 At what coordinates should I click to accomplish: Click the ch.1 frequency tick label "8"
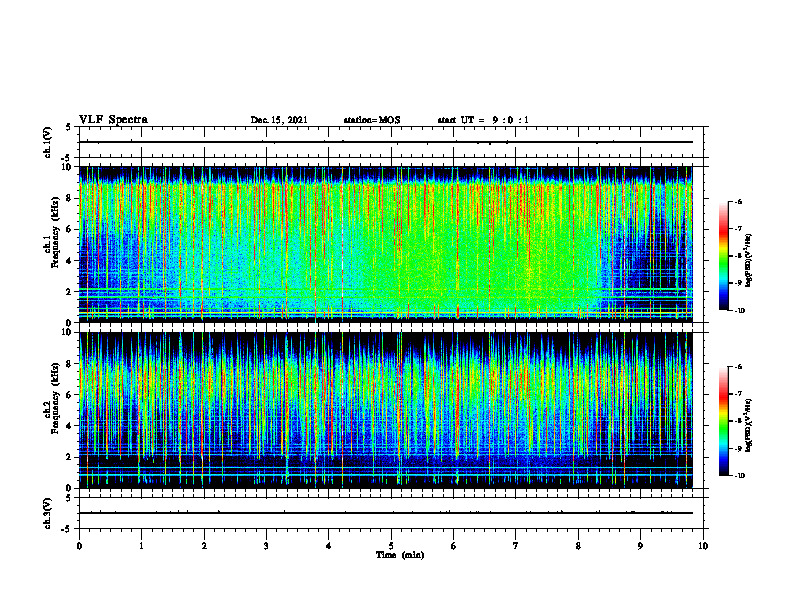[70, 198]
